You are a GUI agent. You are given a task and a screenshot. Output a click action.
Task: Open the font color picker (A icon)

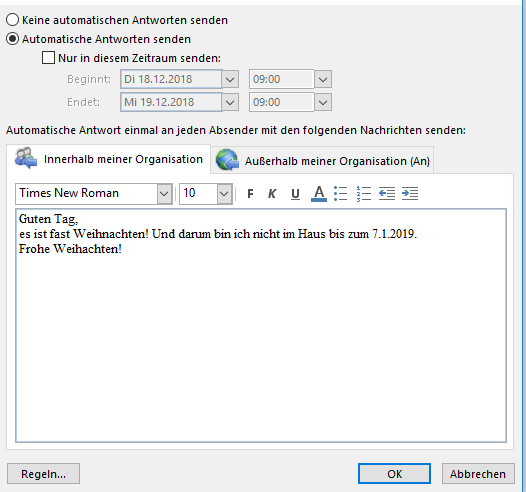pos(319,194)
